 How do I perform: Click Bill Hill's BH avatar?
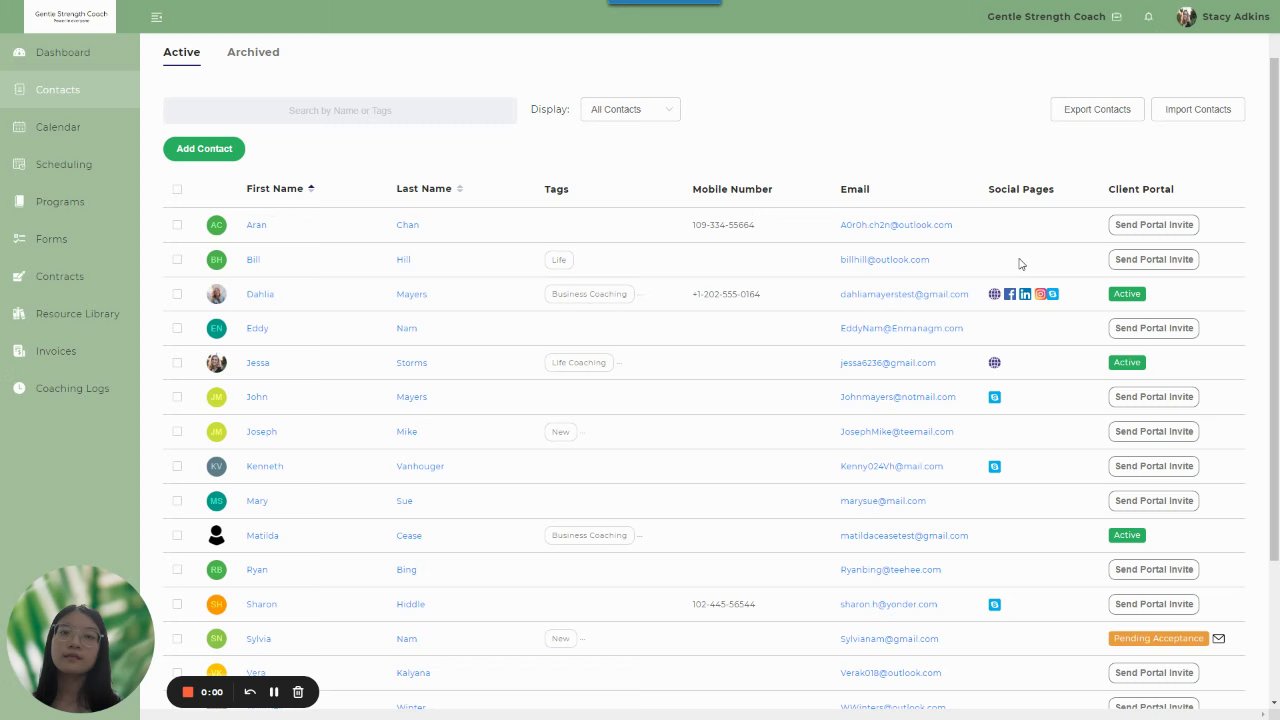(x=216, y=260)
